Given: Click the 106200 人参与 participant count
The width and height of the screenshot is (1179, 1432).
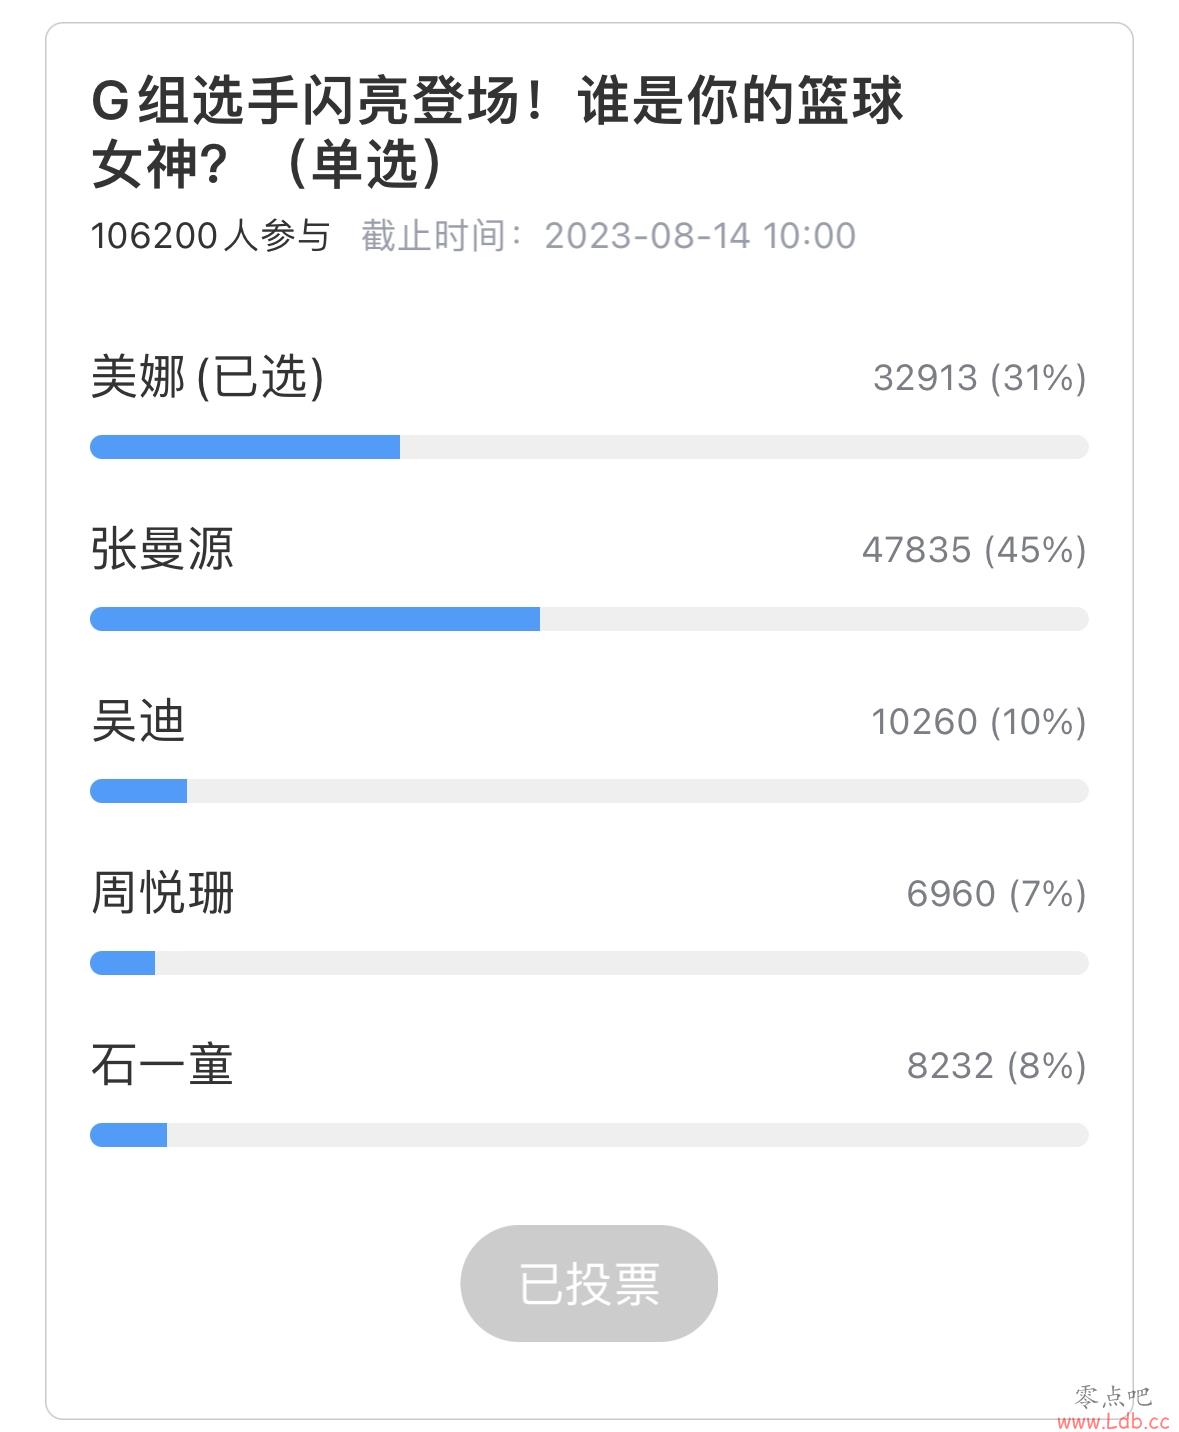Looking at the screenshot, I should [x=210, y=236].
